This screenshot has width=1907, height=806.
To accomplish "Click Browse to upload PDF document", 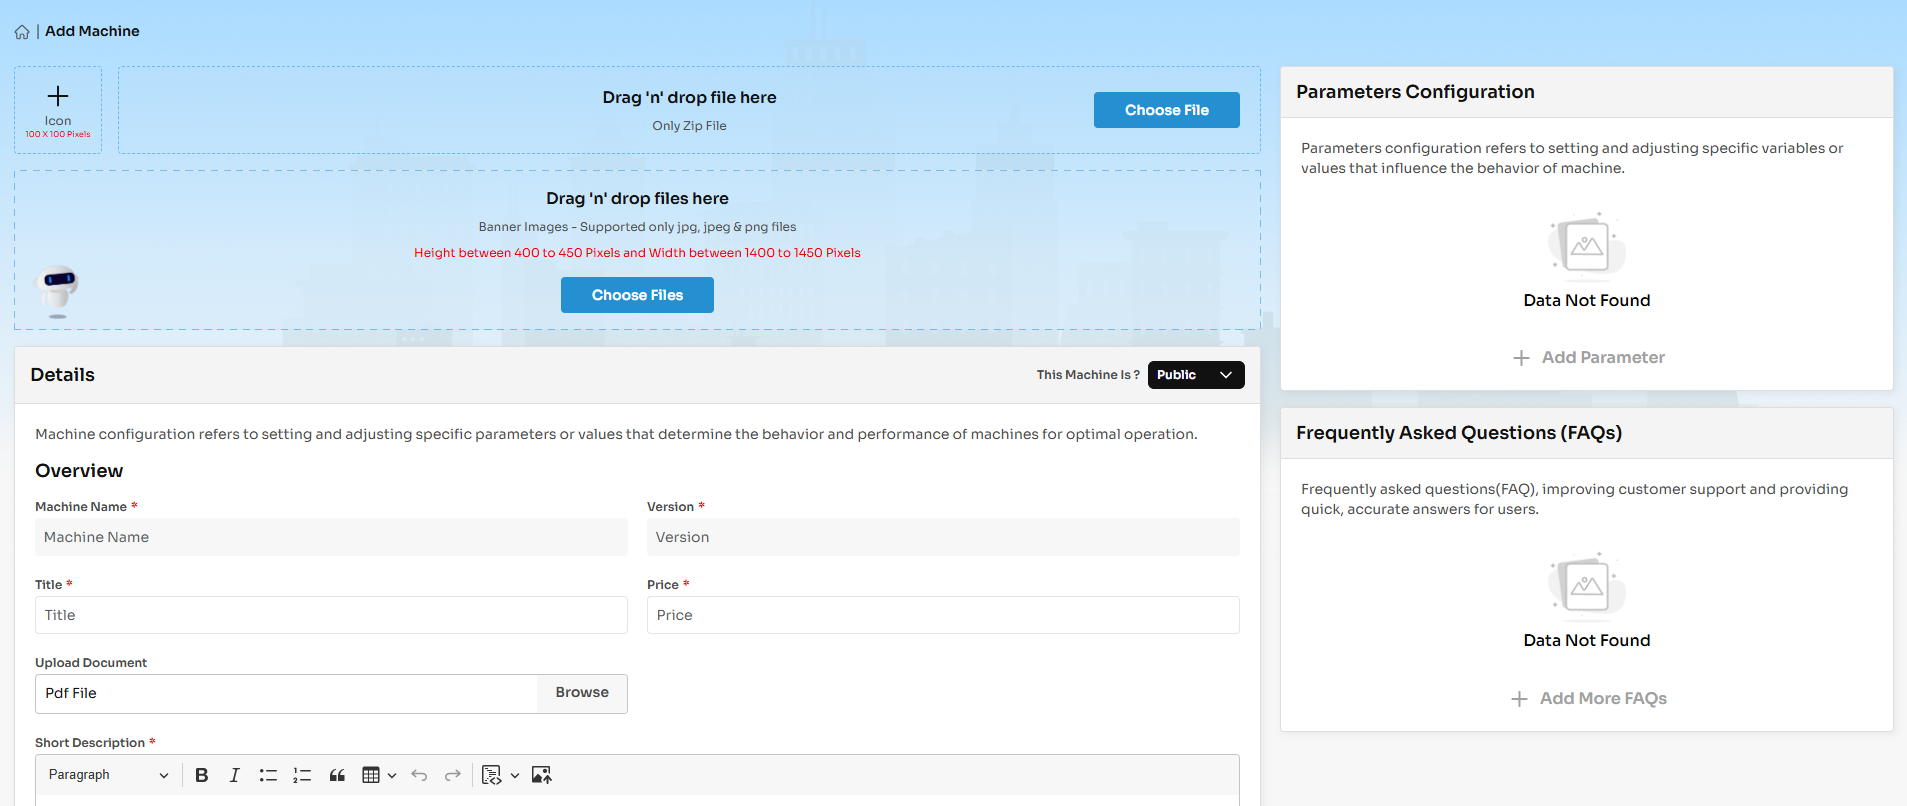I will click(582, 693).
